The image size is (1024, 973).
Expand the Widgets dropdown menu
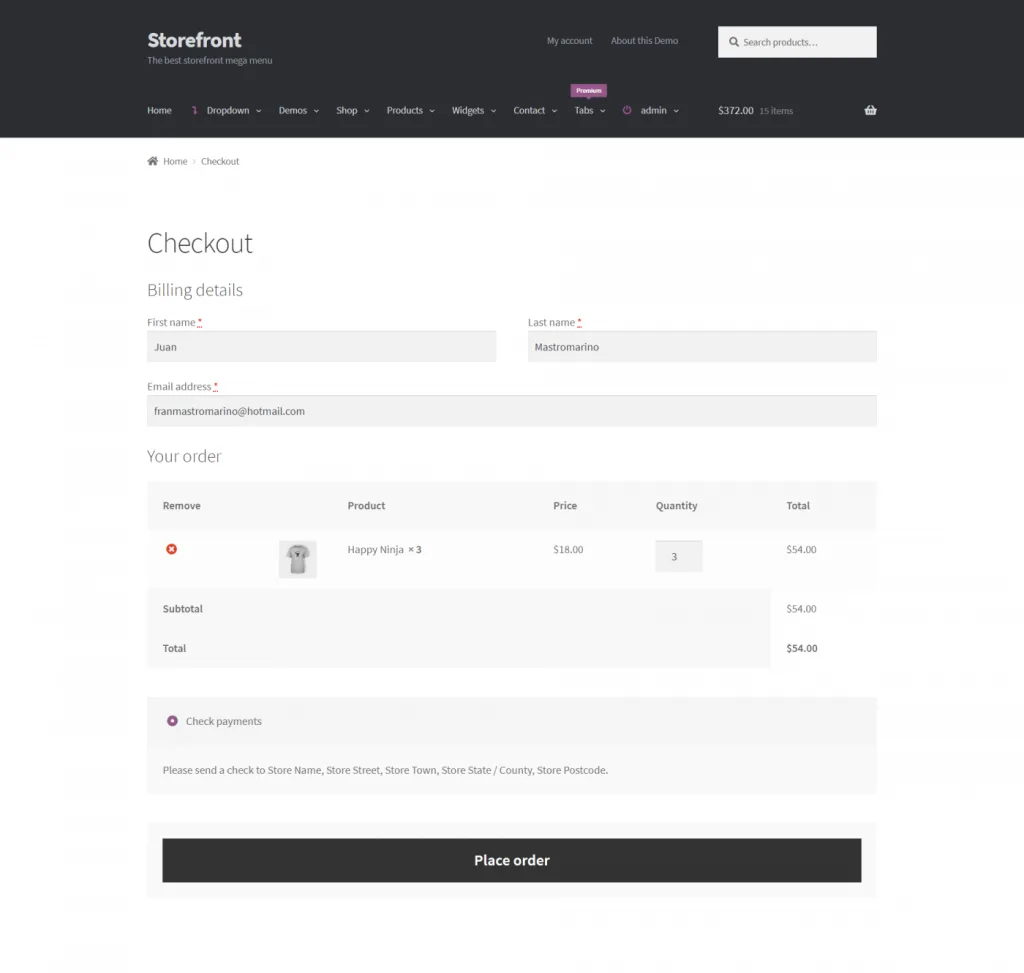(473, 110)
